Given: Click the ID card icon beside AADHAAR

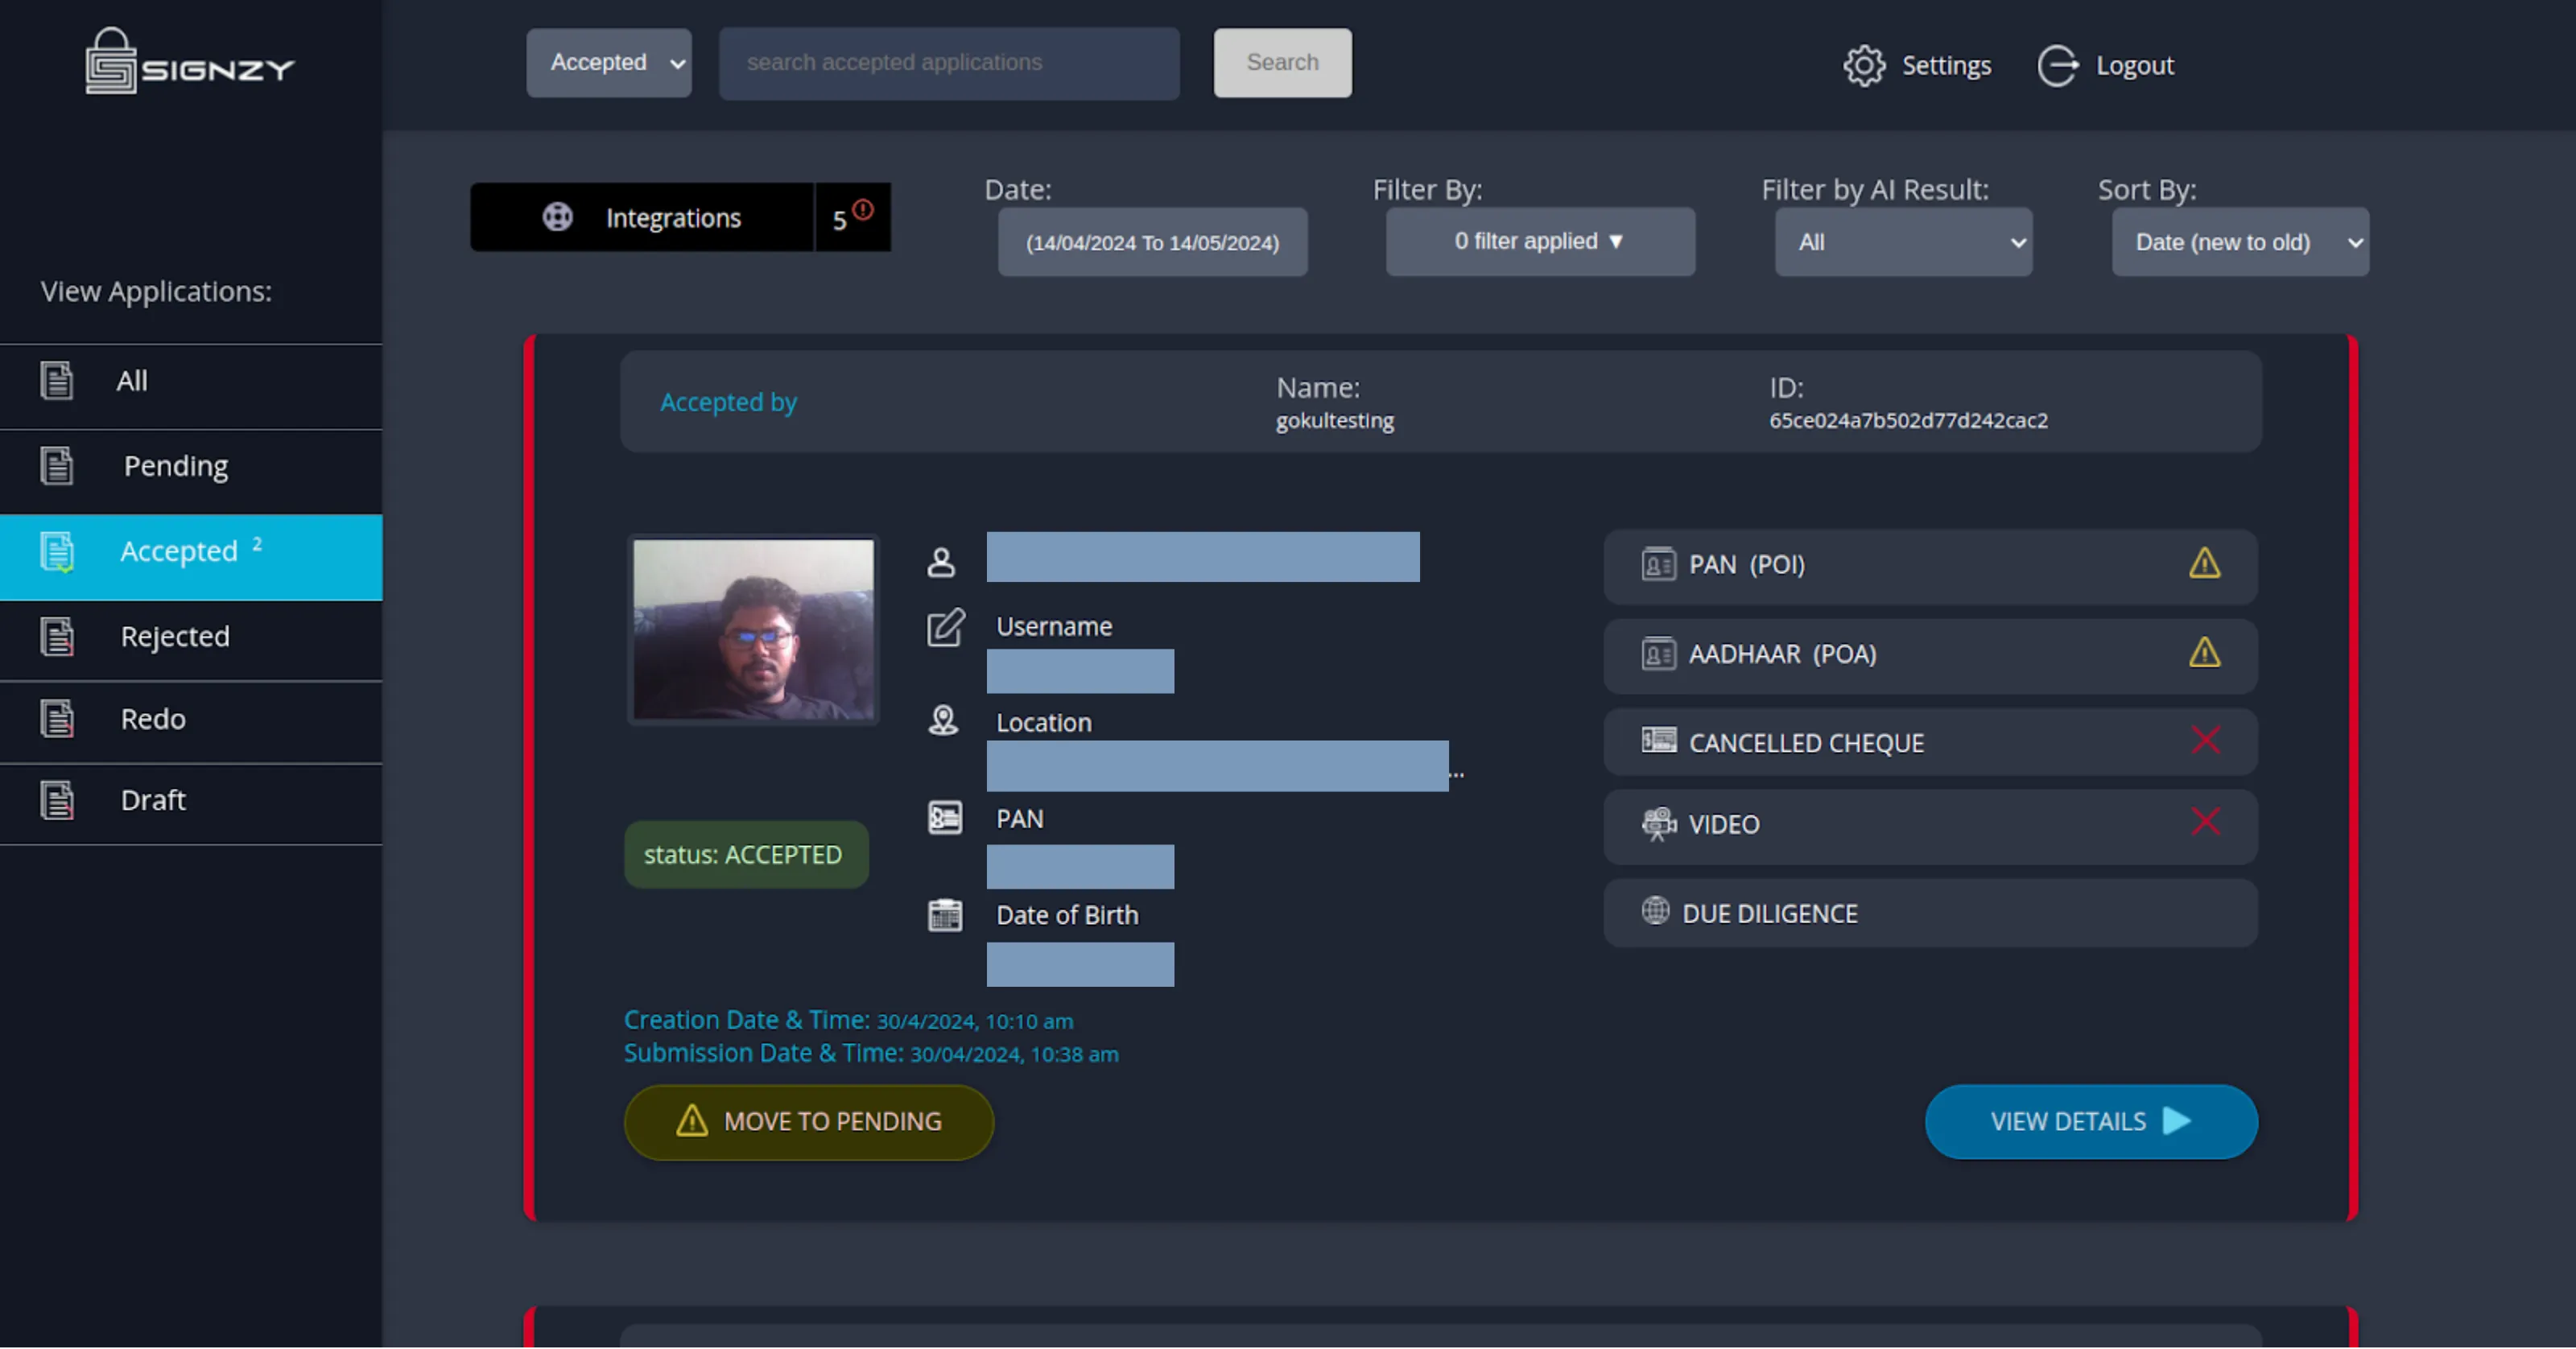Looking at the screenshot, I should [1659, 654].
